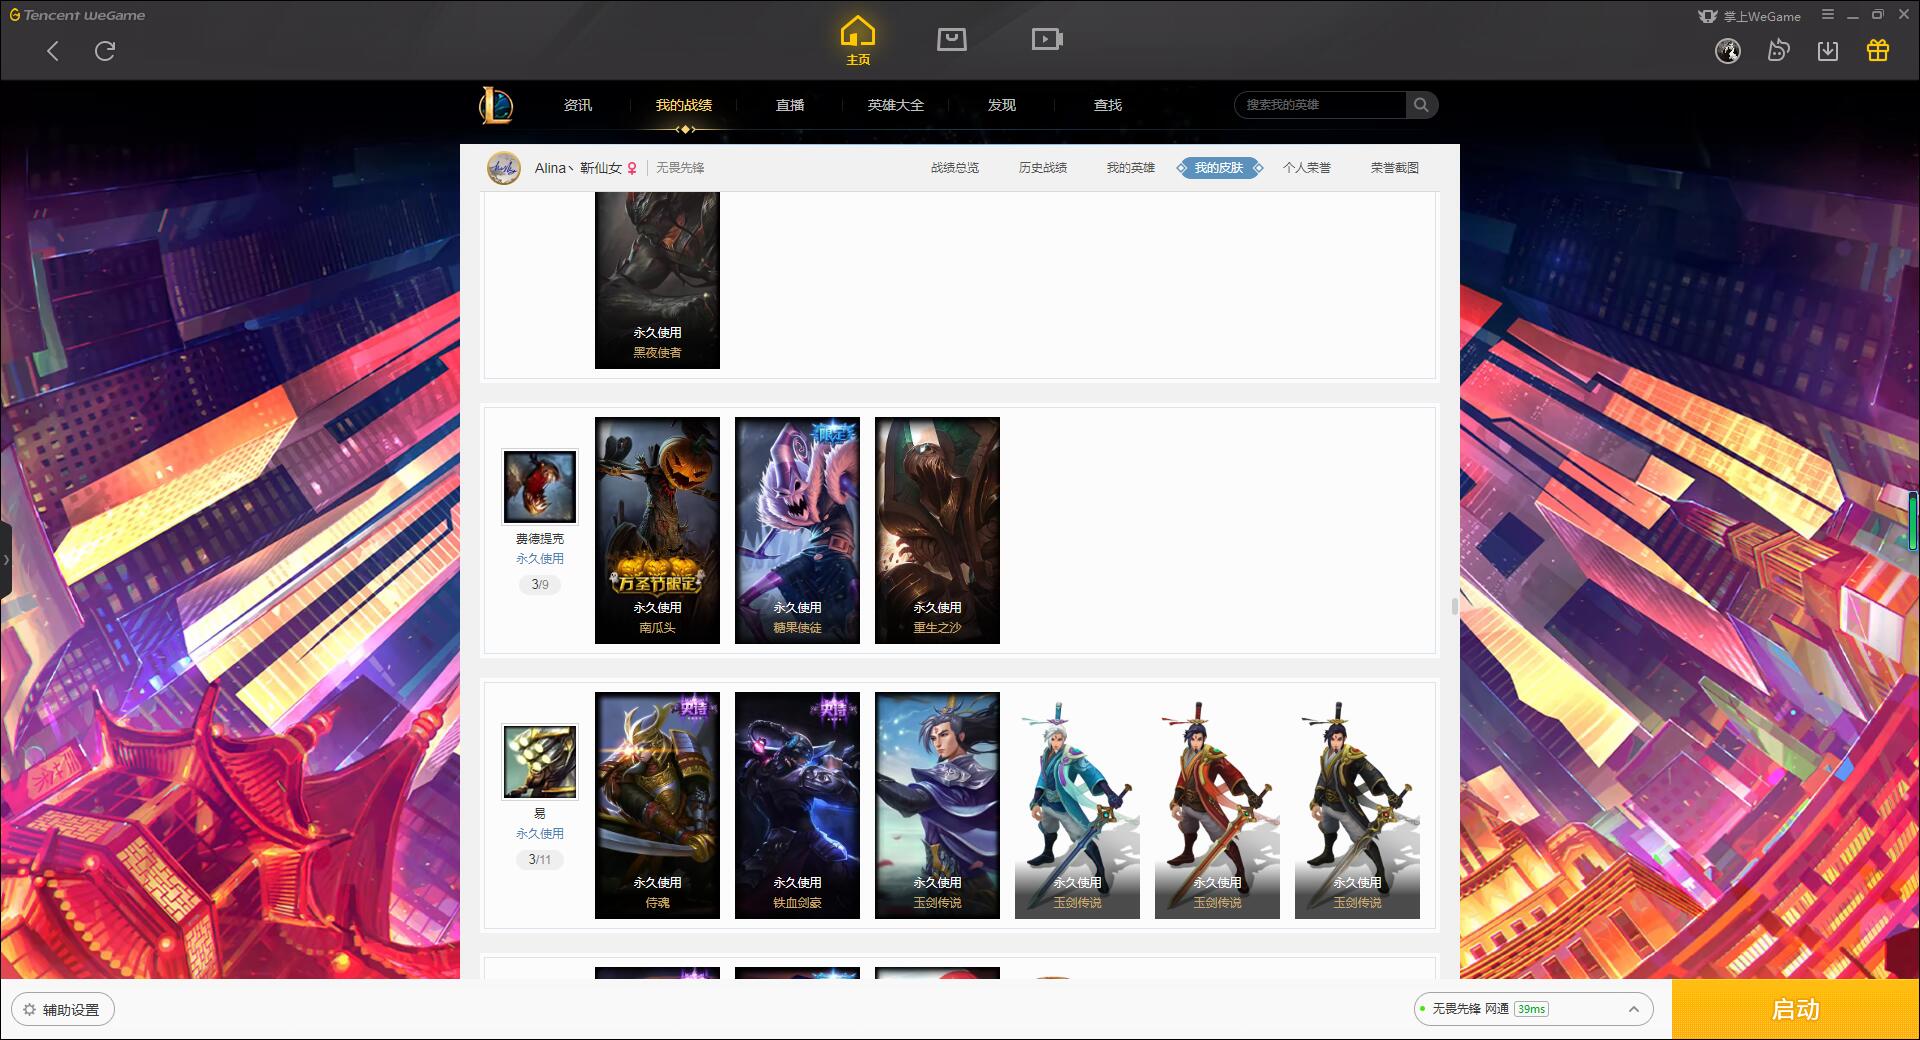Open the globe avatar icon
The width and height of the screenshot is (1920, 1040).
(x=1728, y=51)
